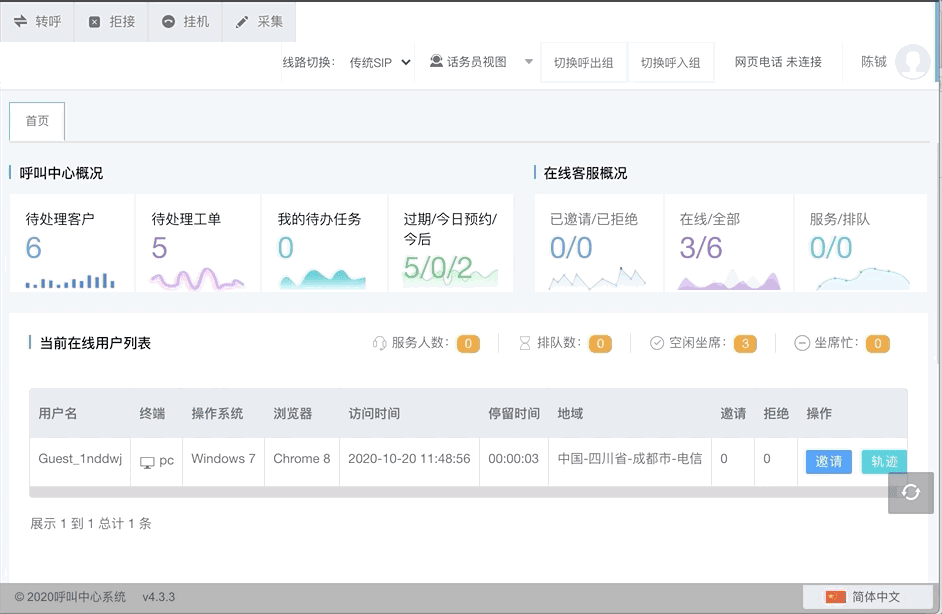Click the 停留时间 column header

(514, 413)
